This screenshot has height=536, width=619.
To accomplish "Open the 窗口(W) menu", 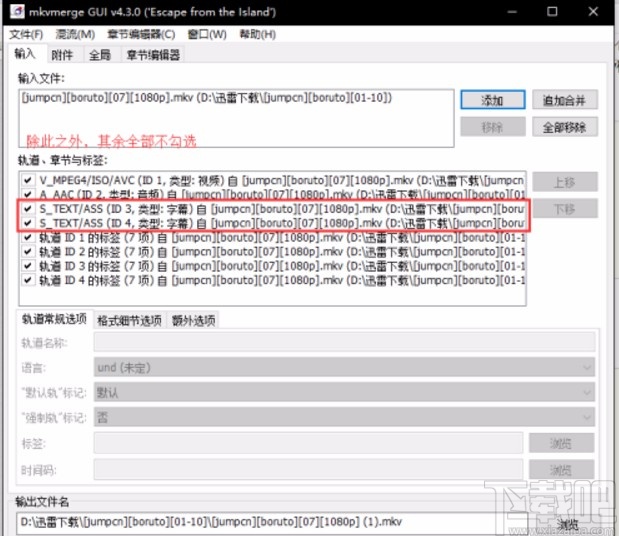I will pos(207,35).
